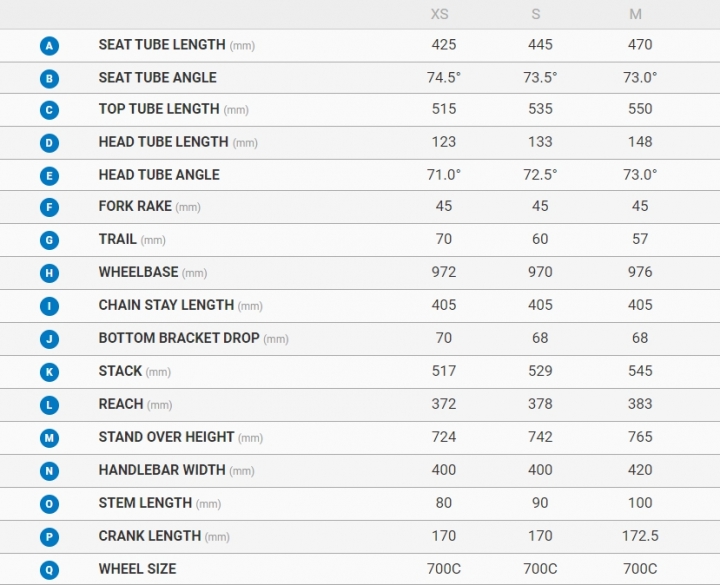Select the S size column header
Image resolution: width=720 pixels, height=585 pixels.
click(x=536, y=14)
